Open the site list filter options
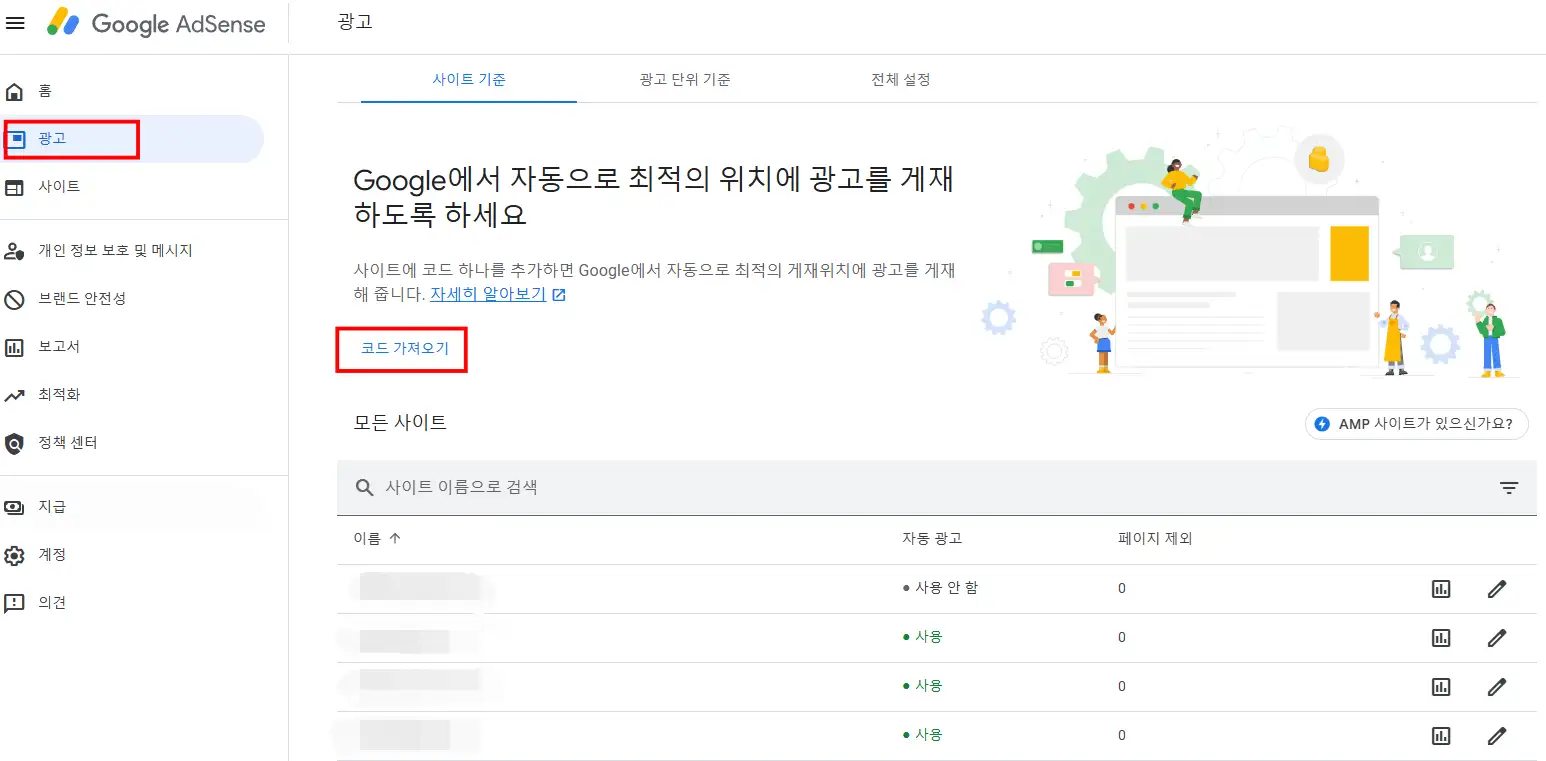Viewport: 1546px width, 761px height. pyautogui.click(x=1509, y=487)
